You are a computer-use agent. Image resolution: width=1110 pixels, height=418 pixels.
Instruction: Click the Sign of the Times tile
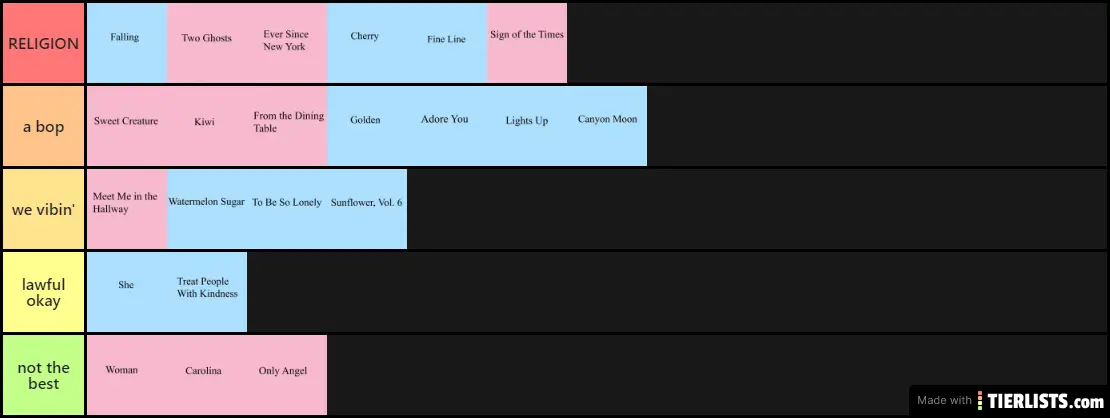[527, 43]
